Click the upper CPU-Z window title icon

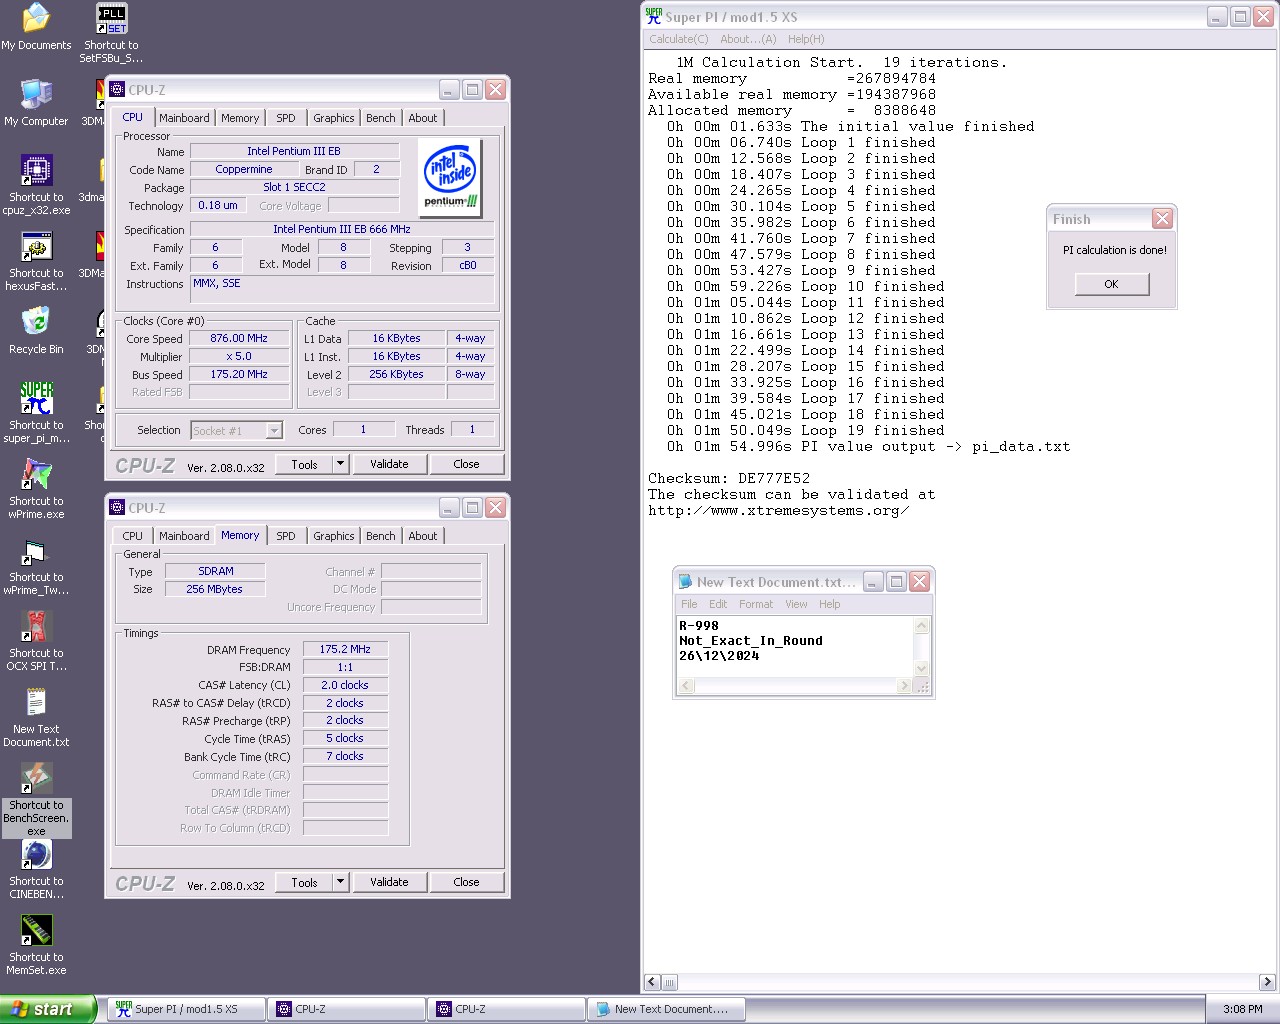(117, 89)
